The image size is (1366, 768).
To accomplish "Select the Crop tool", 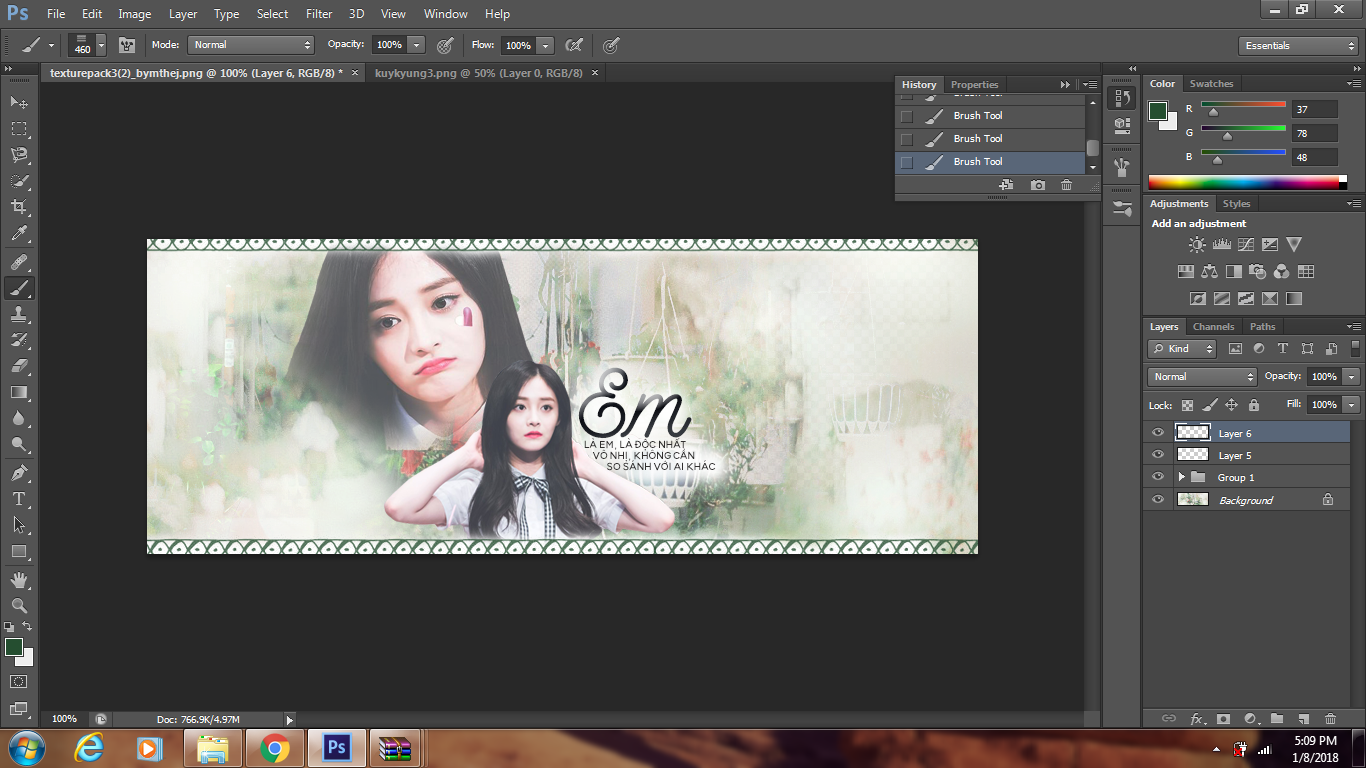I will pyautogui.click(x=19, y=207).
